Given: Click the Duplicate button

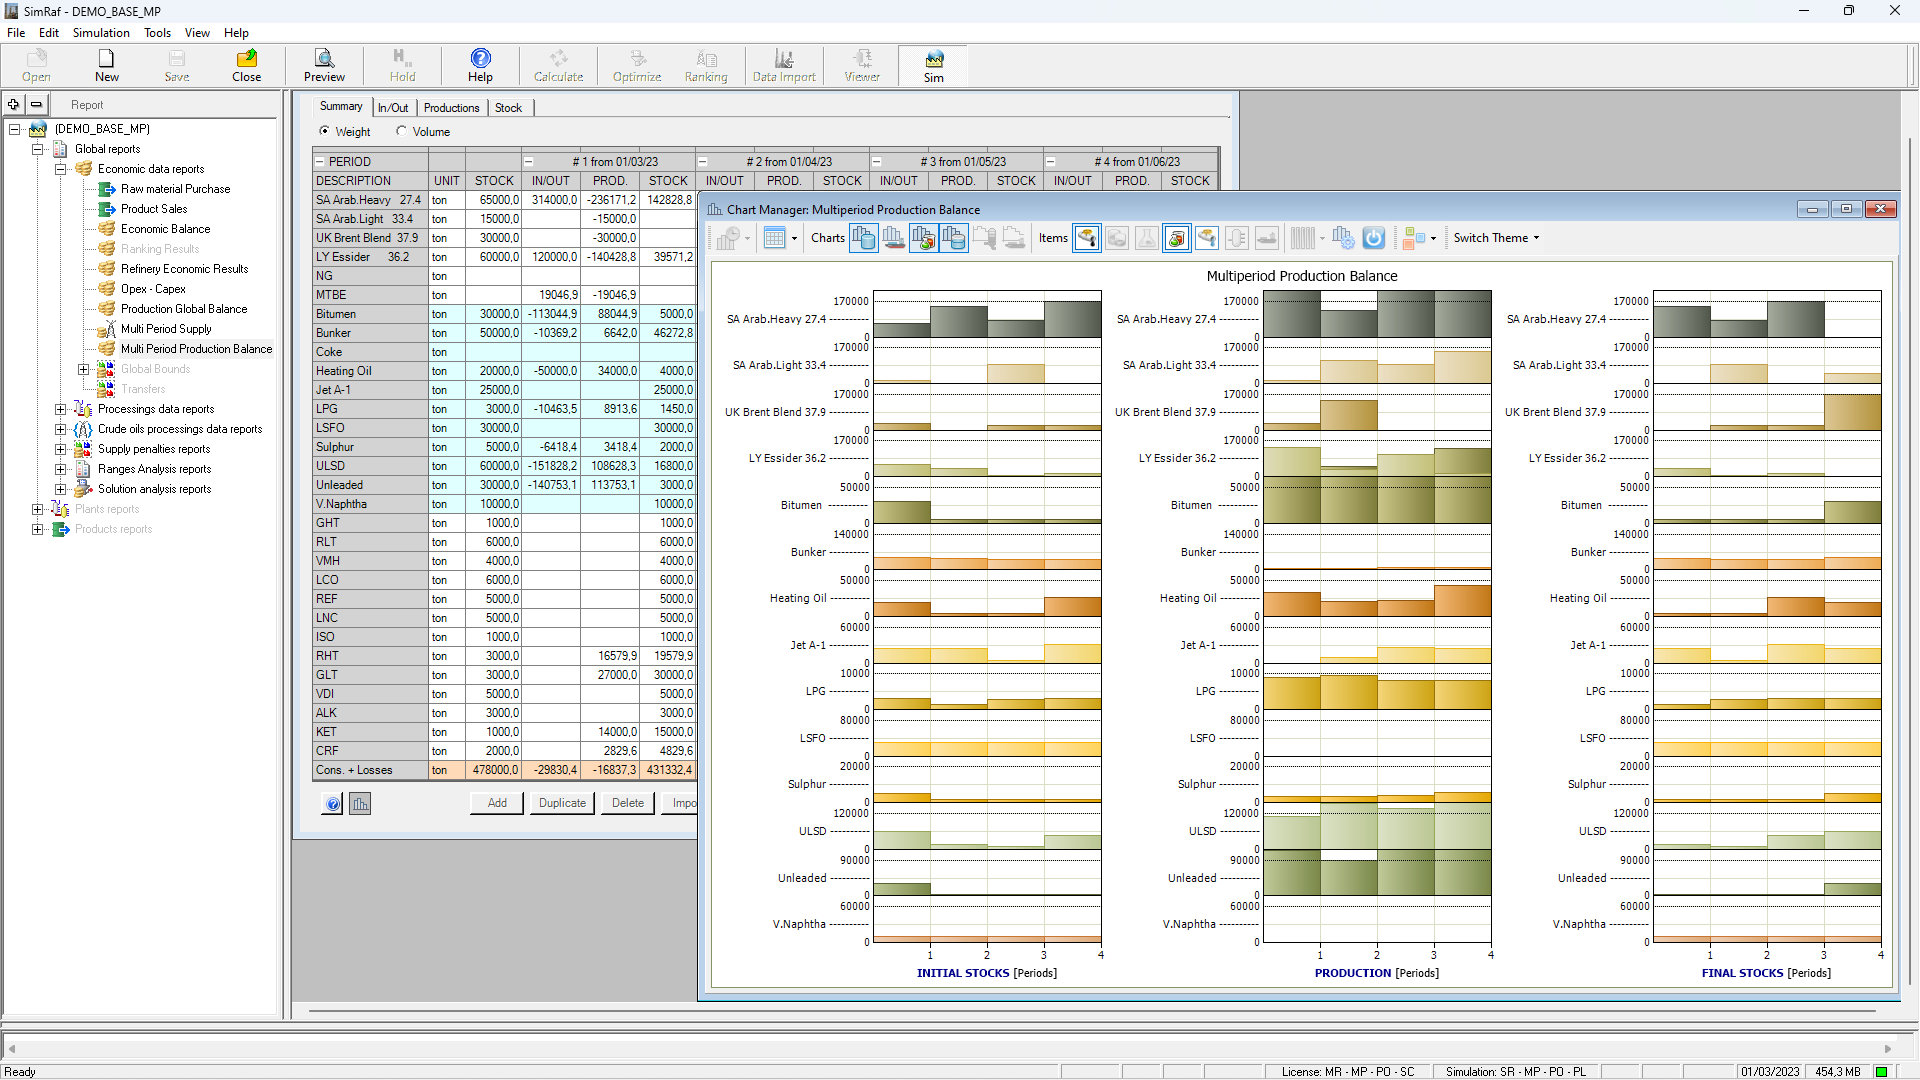Looking at the screenshot, I should [562, 803].
